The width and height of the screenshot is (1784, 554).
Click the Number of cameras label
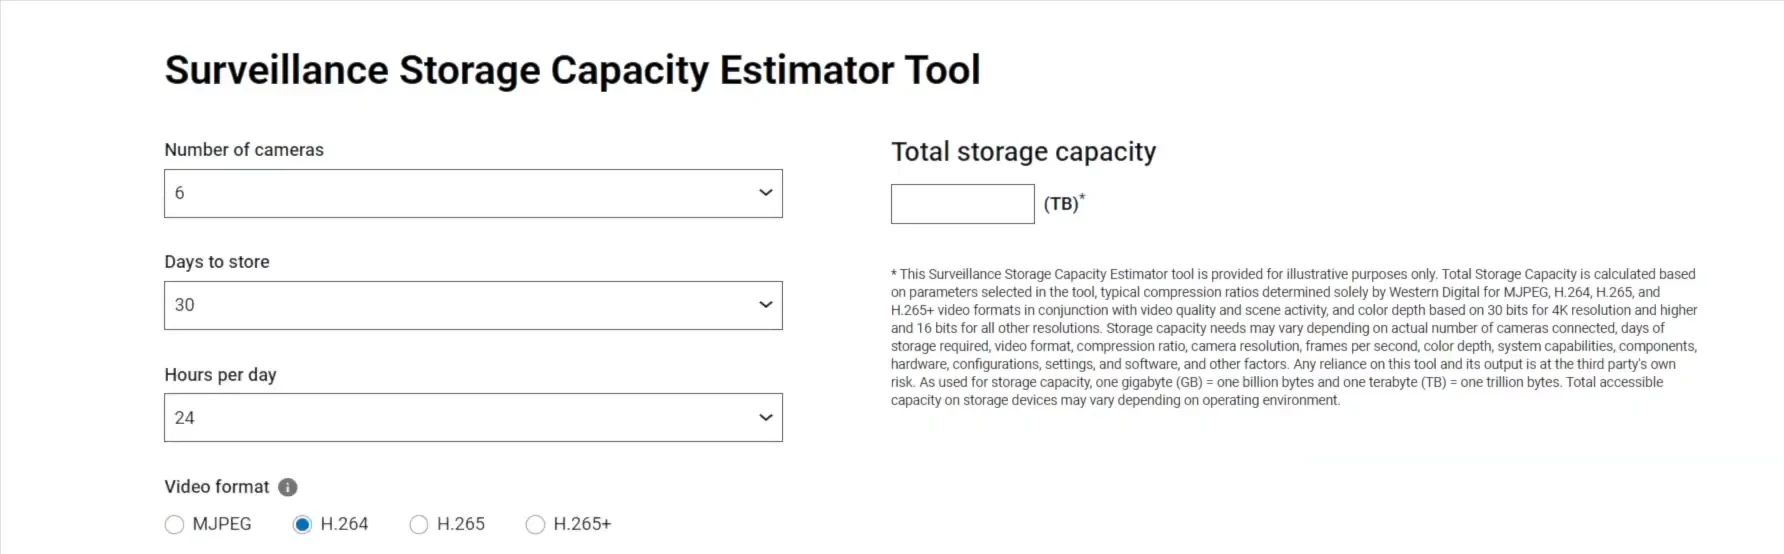(x=244, y=150)
